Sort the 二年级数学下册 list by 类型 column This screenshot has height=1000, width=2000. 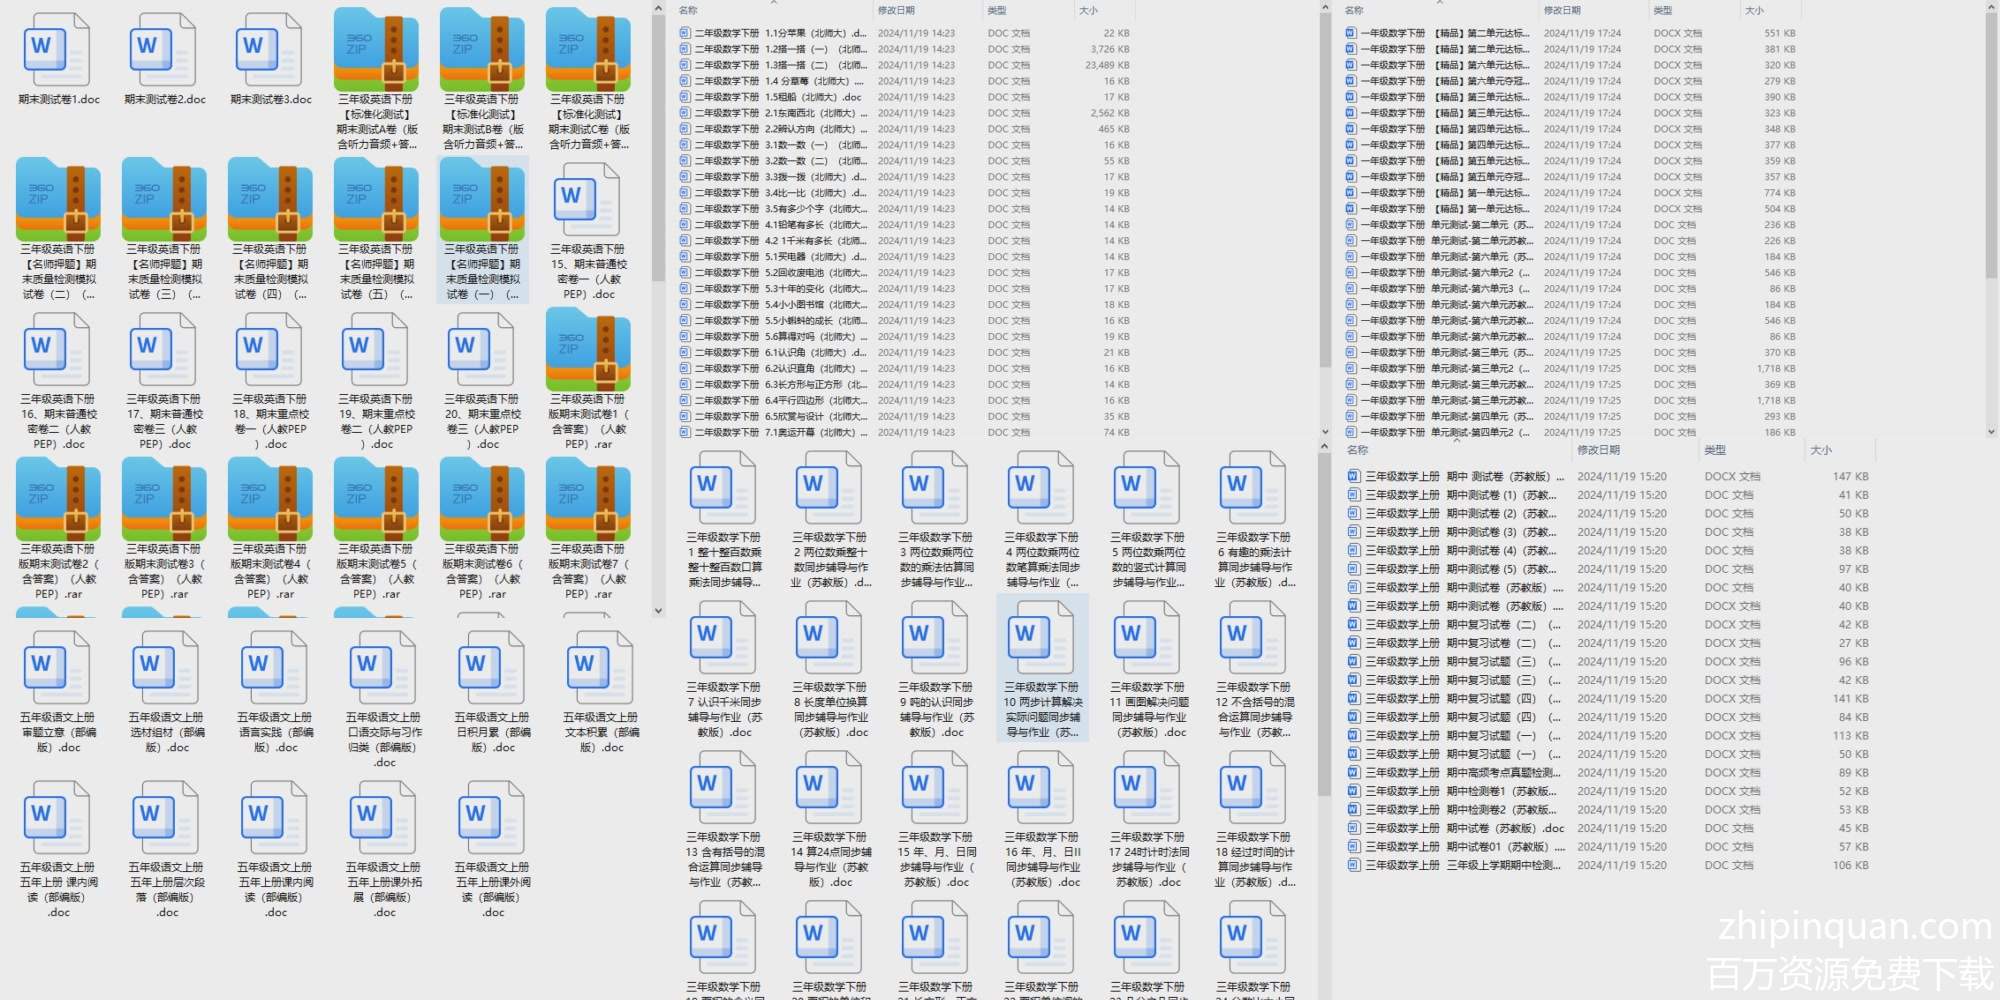click(997, 10)
